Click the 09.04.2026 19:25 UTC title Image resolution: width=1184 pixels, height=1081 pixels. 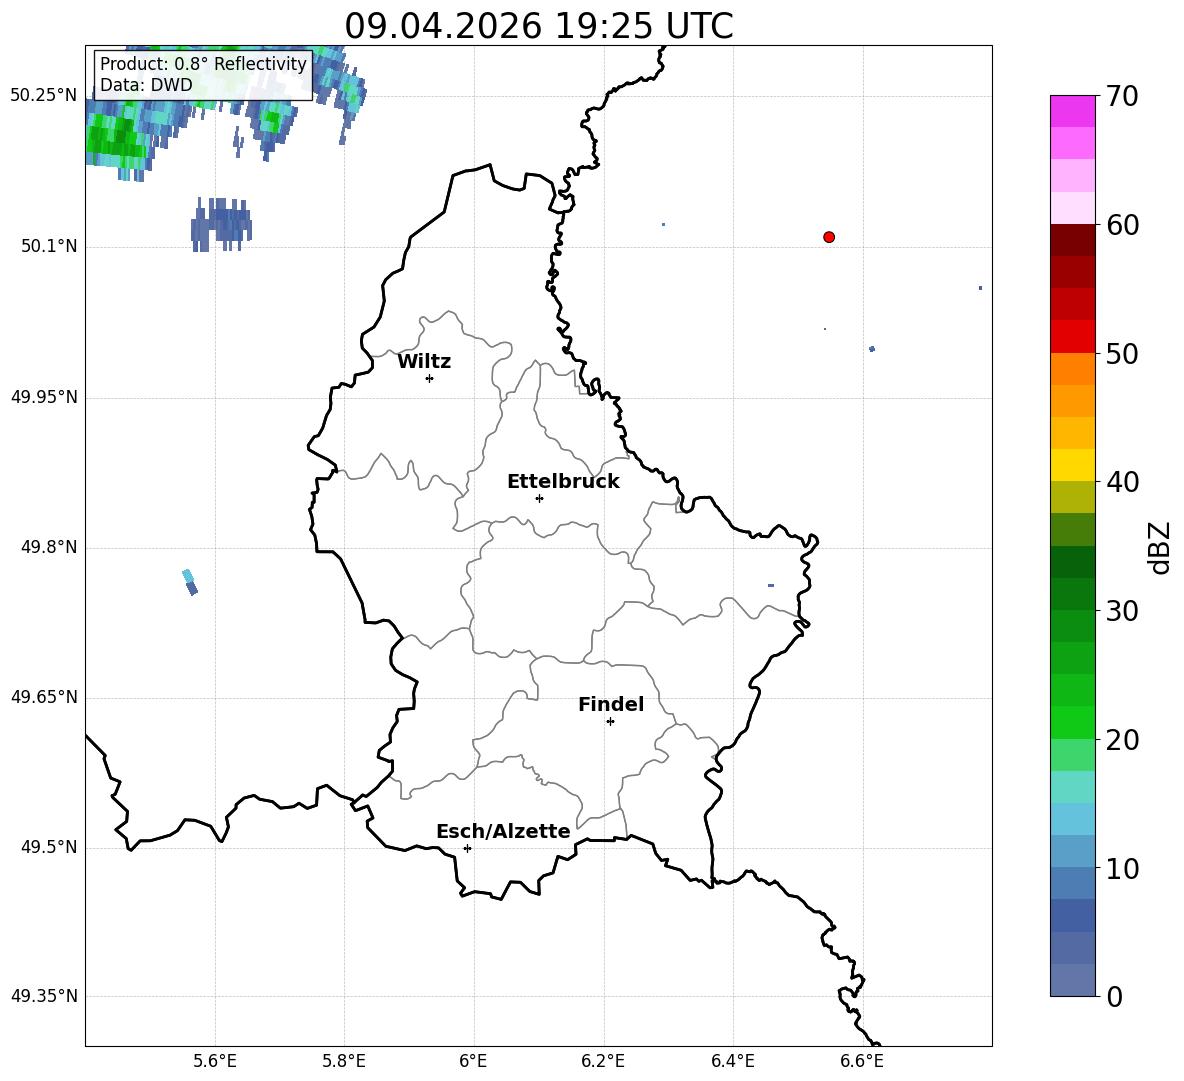[x=539, y=26]
